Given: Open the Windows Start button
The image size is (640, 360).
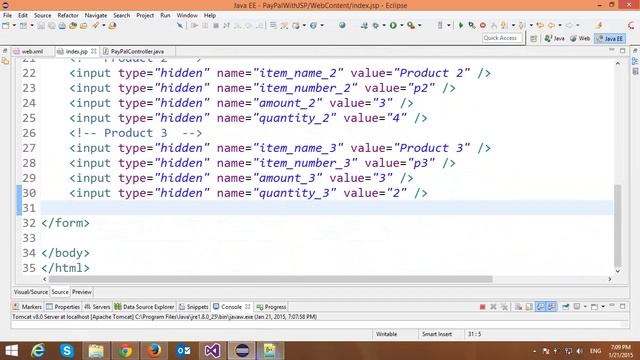Looking at the screenshot, I should 11,351.
